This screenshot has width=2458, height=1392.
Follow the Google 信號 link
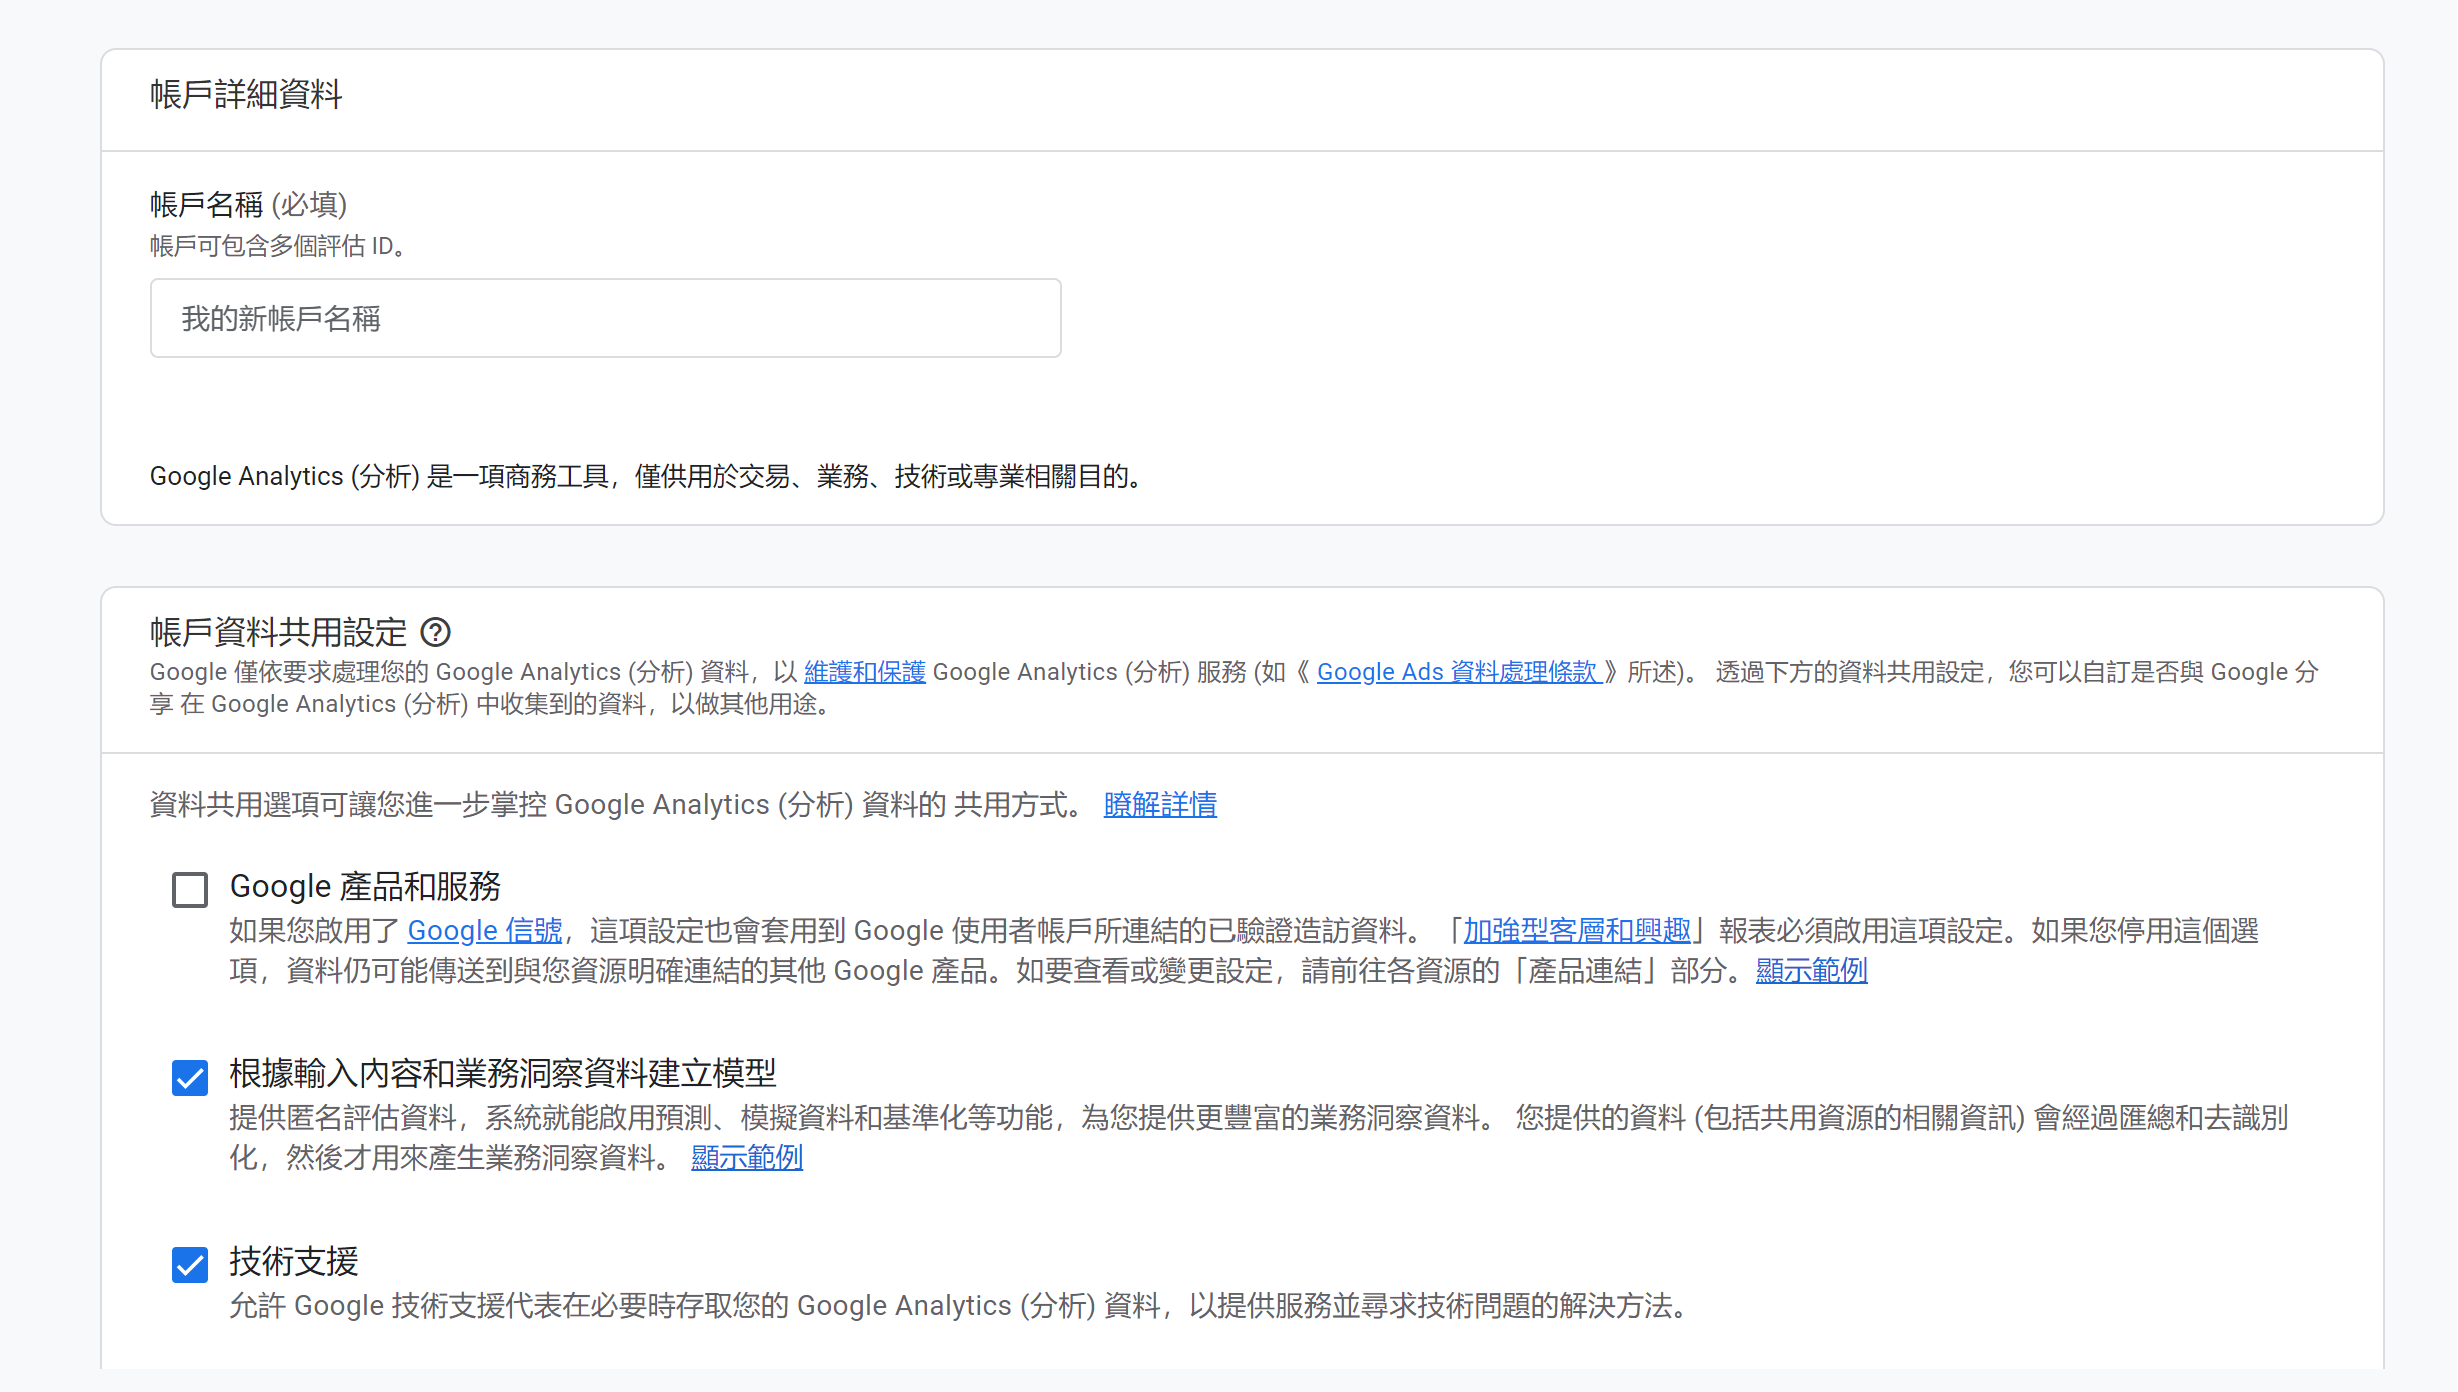click(484, 931)
